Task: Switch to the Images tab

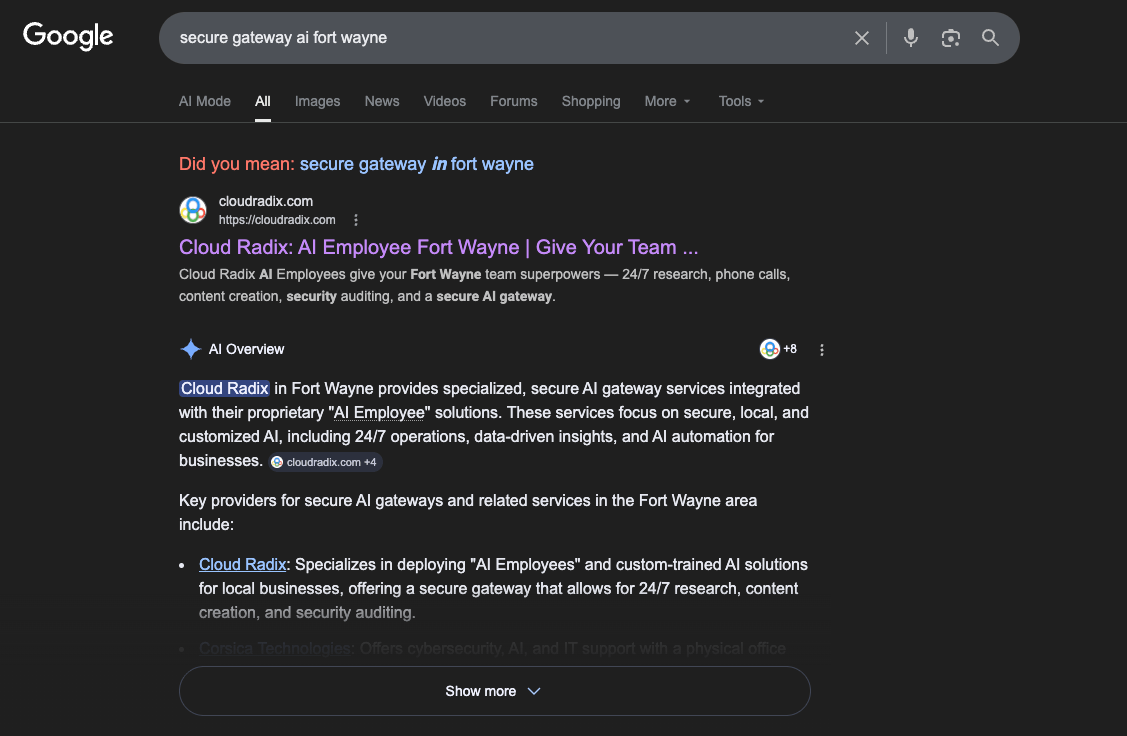Action: click(317, 101)
